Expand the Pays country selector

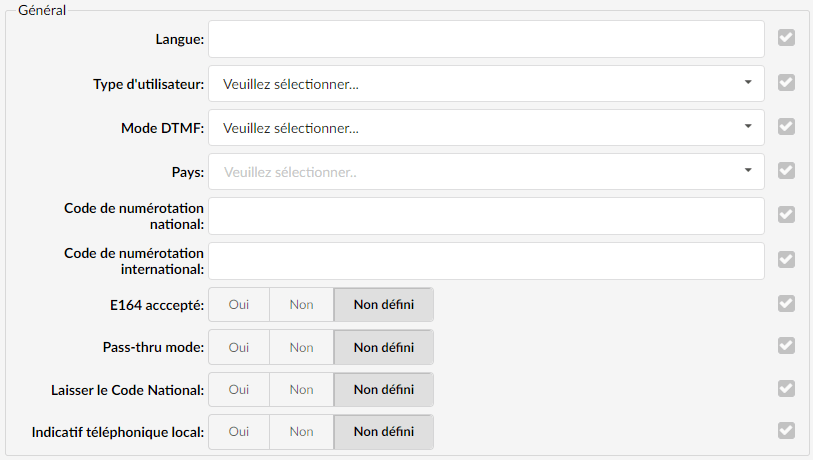(x=486, y=172)
